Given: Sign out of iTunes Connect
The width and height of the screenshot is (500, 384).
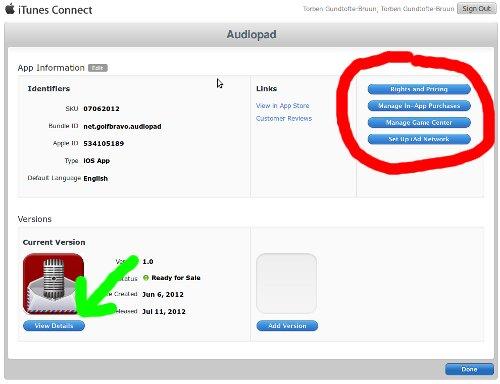Looking at the screenshot, I should 476,9.
